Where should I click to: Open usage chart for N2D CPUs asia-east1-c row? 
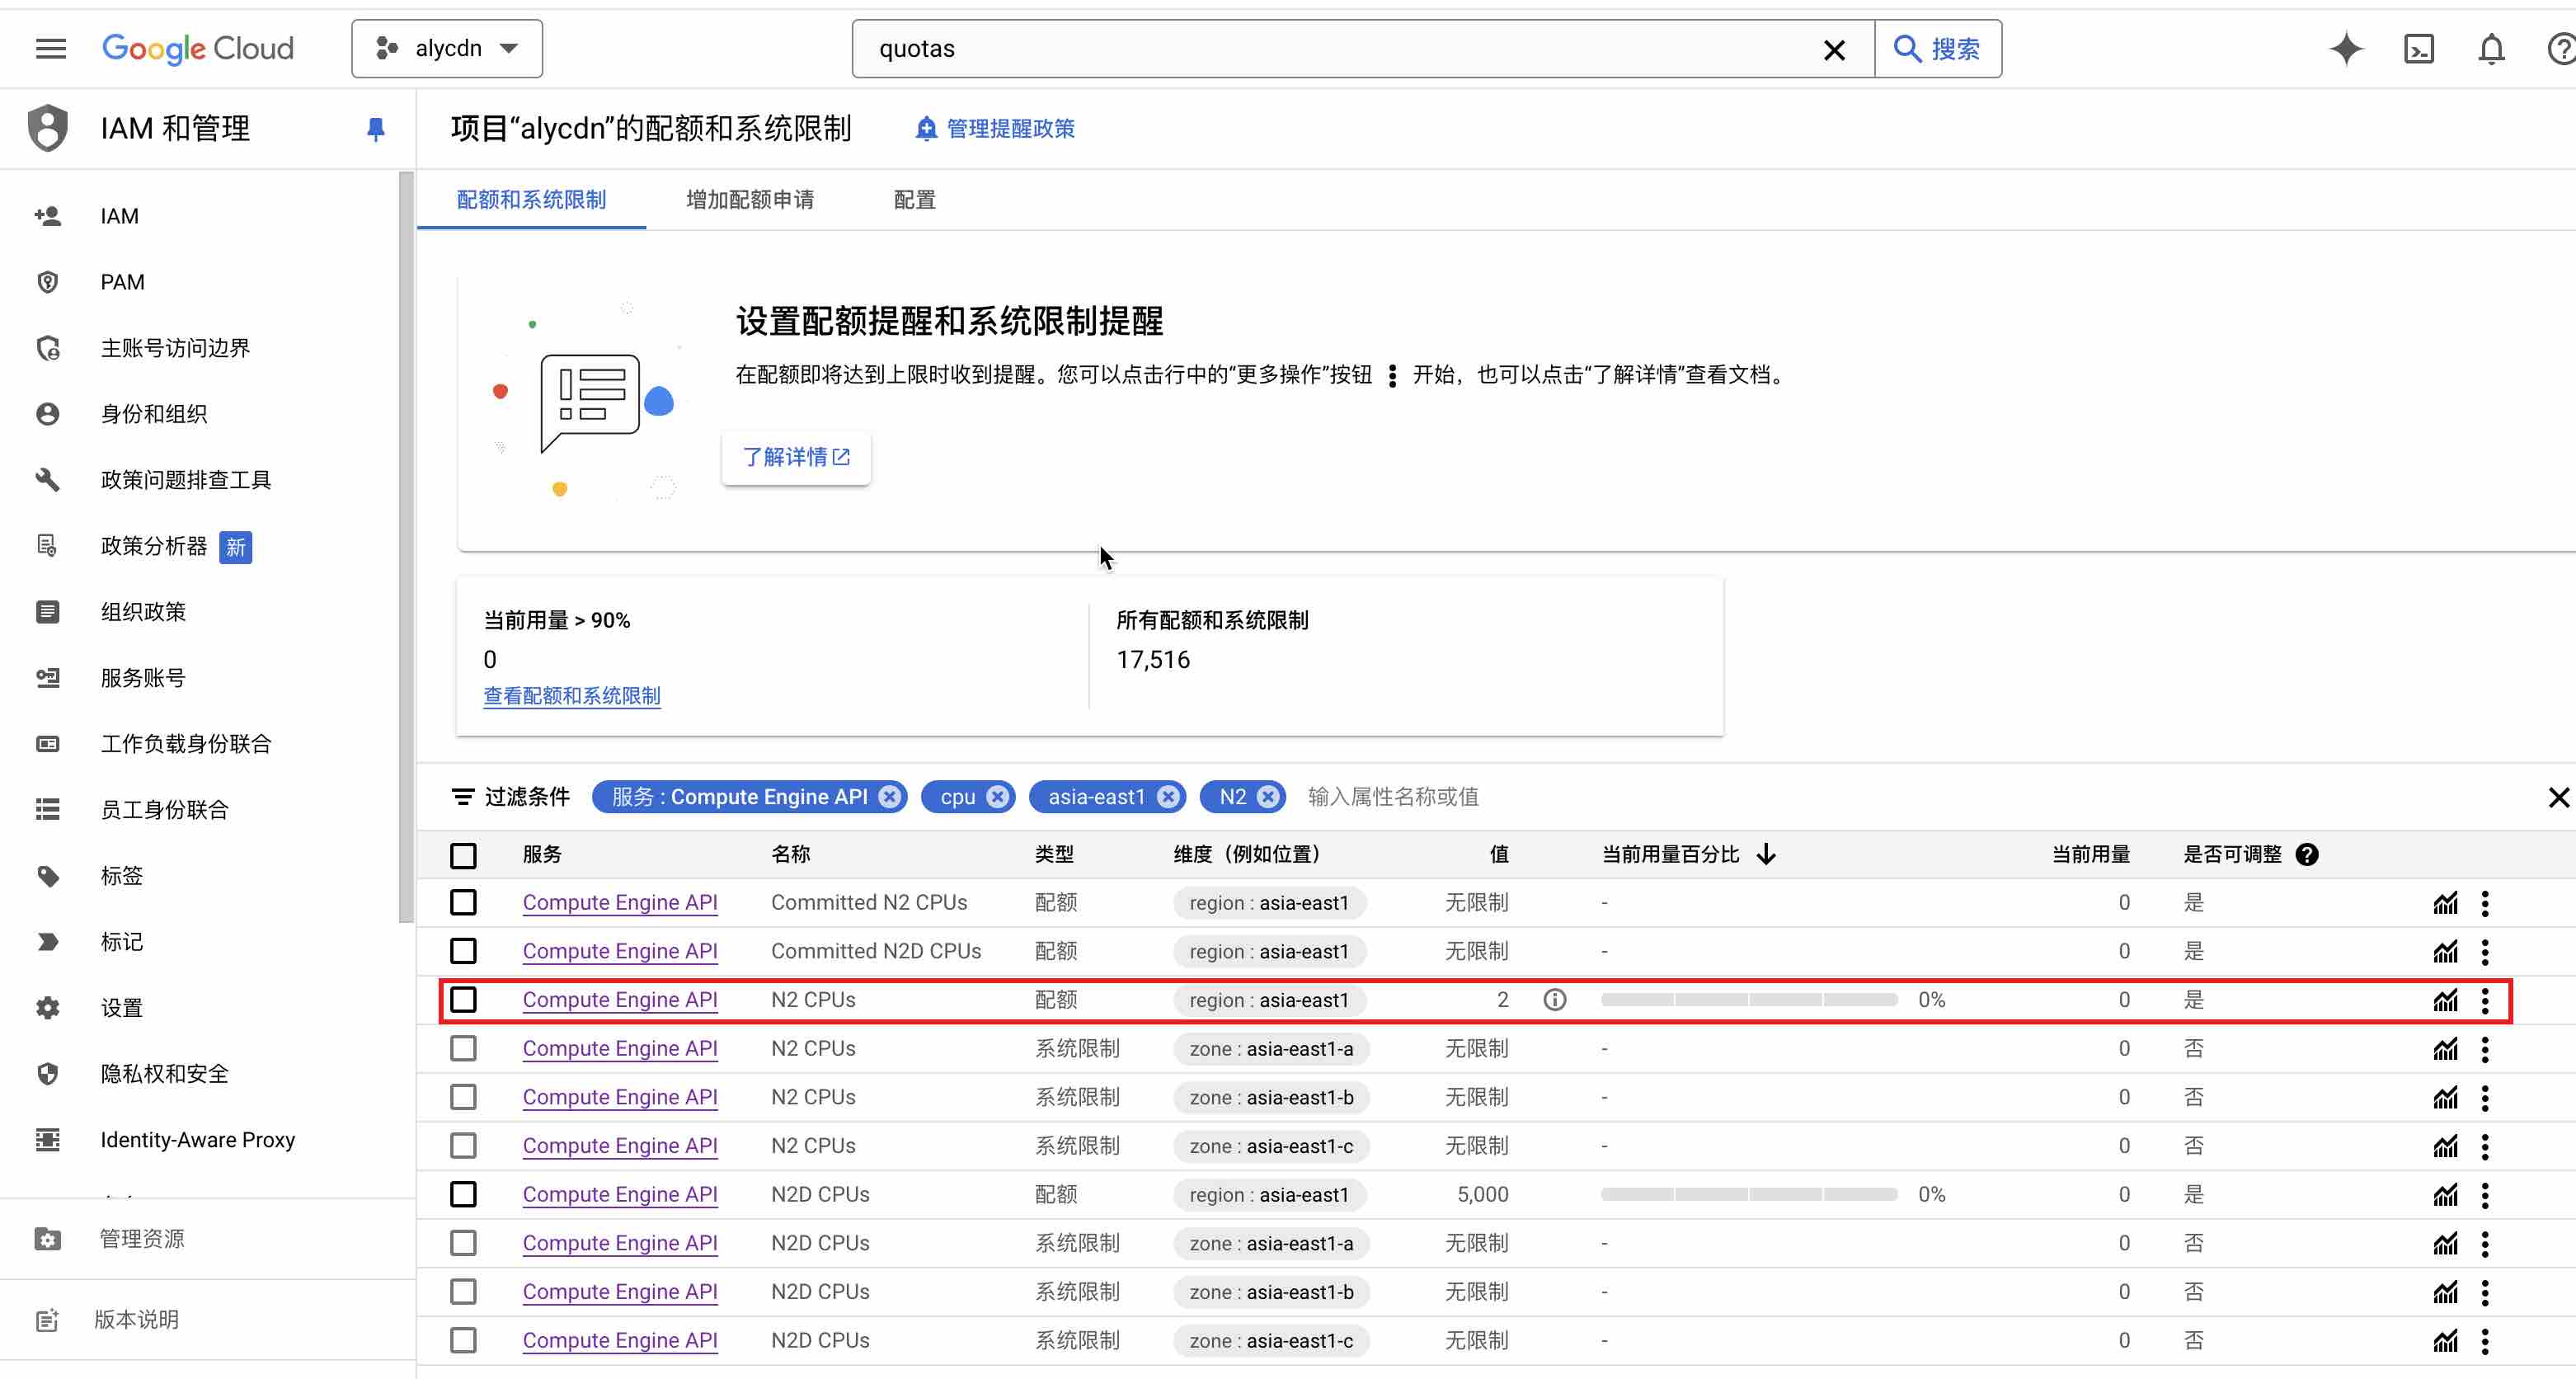click(2445, 1341)
